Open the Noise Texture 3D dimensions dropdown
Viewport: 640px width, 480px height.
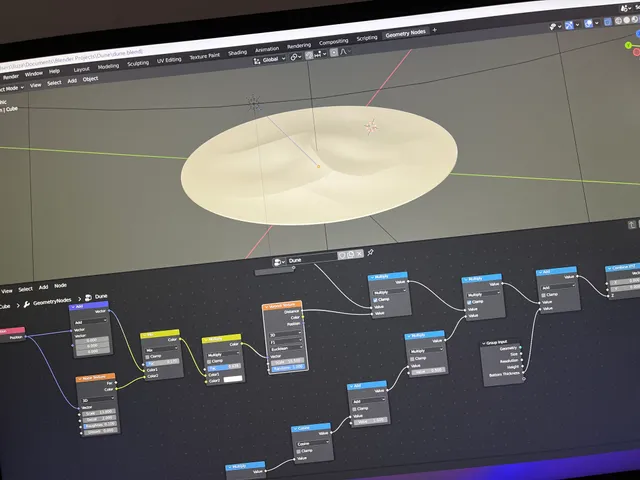click(98, 400)
